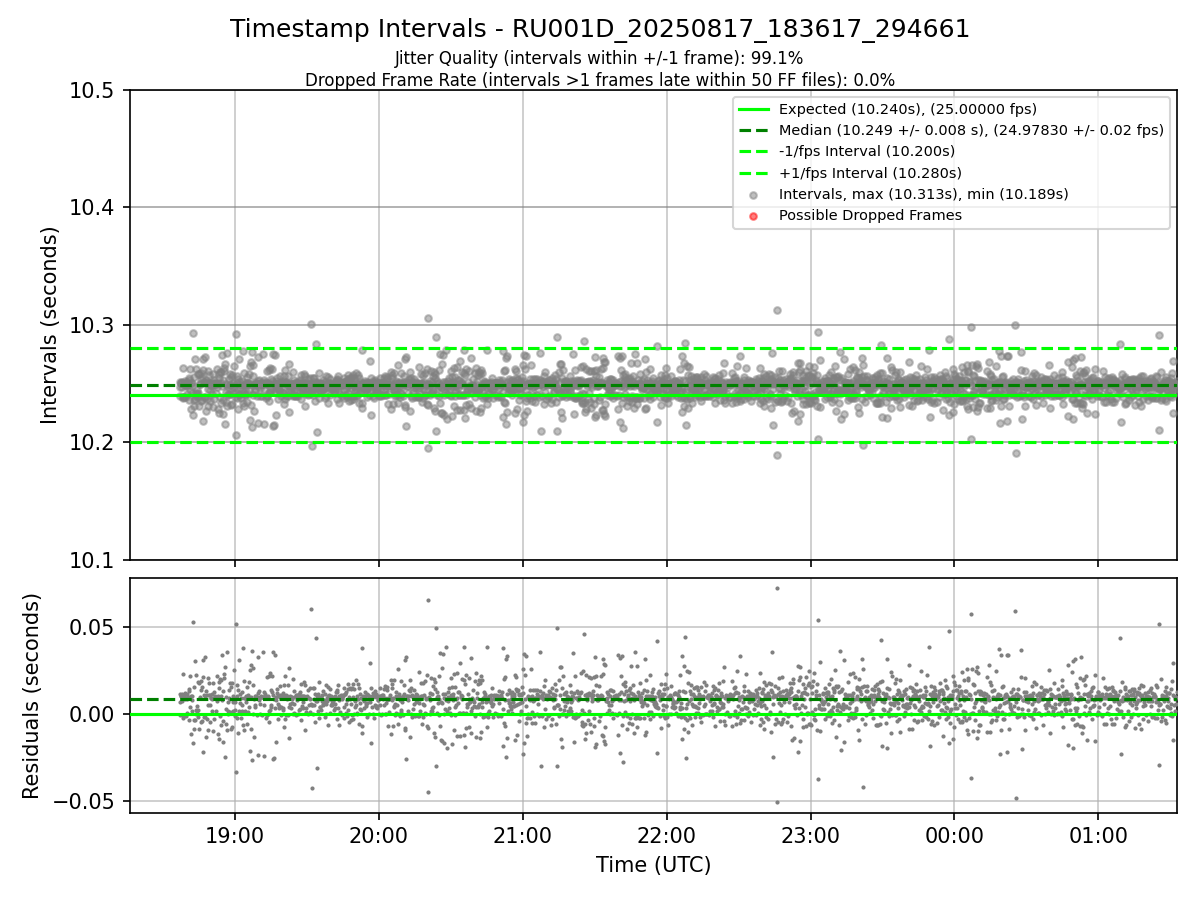Screen dimensions: 1200x900
Task: Click the red dot marker for Possible Dropped Frames
Action: 754,215
